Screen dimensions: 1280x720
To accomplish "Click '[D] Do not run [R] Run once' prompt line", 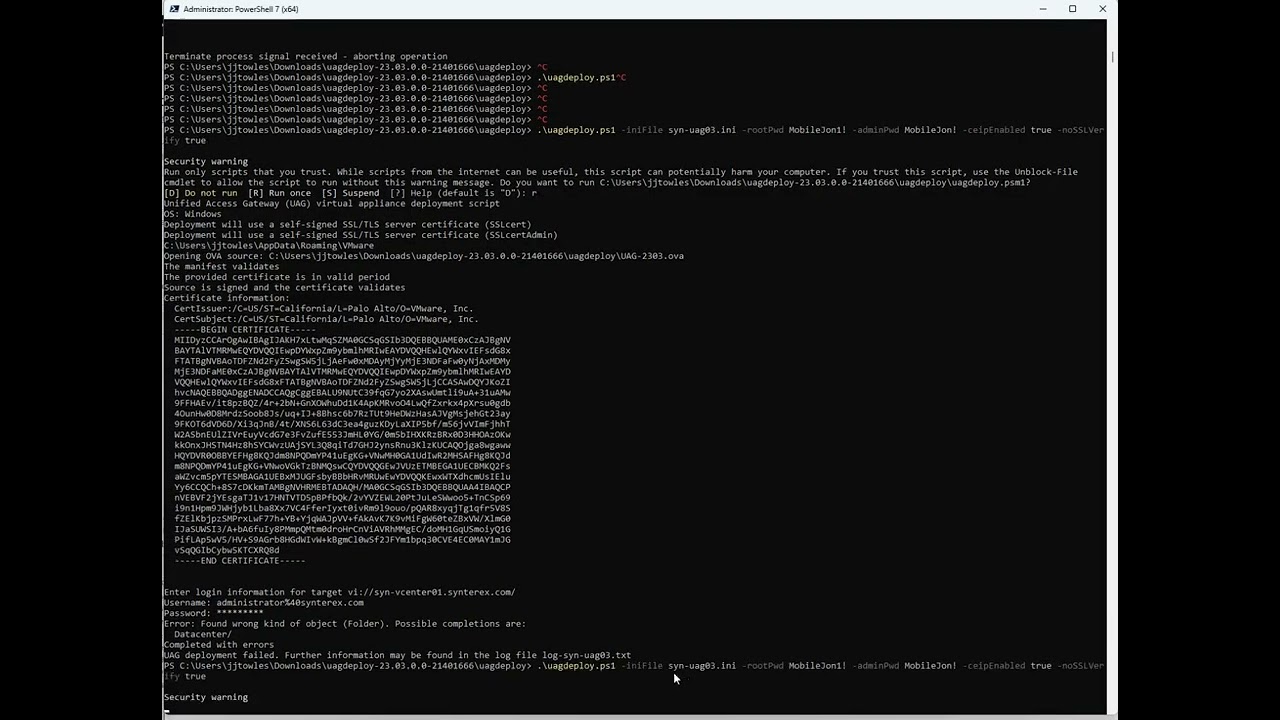I will (x=351, y=193).
